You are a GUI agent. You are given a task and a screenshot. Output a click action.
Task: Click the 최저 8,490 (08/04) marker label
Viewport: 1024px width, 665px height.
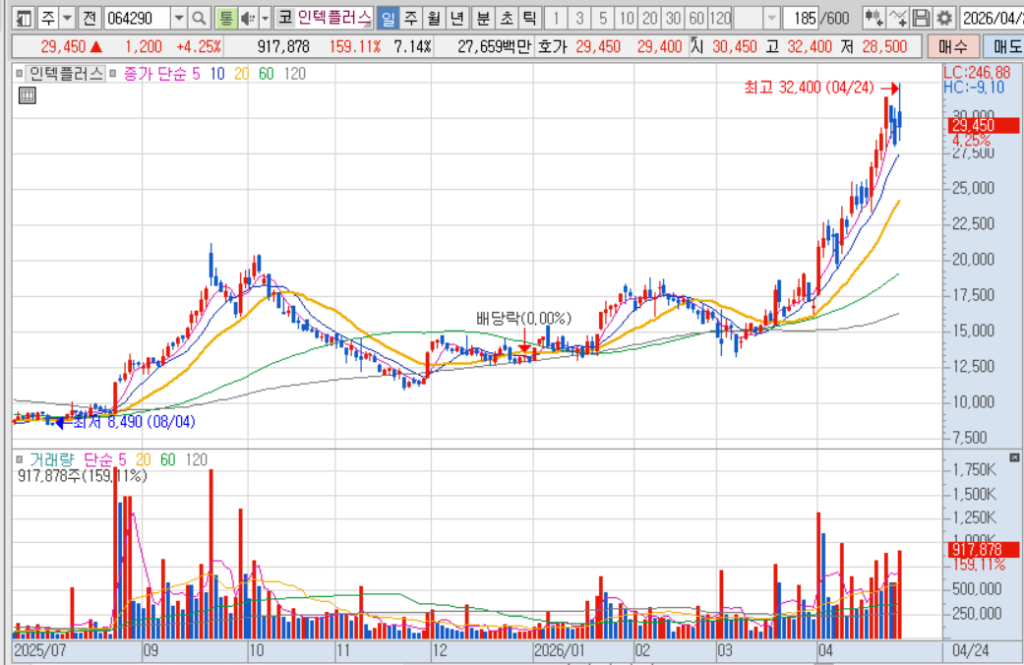coord(134,422)
